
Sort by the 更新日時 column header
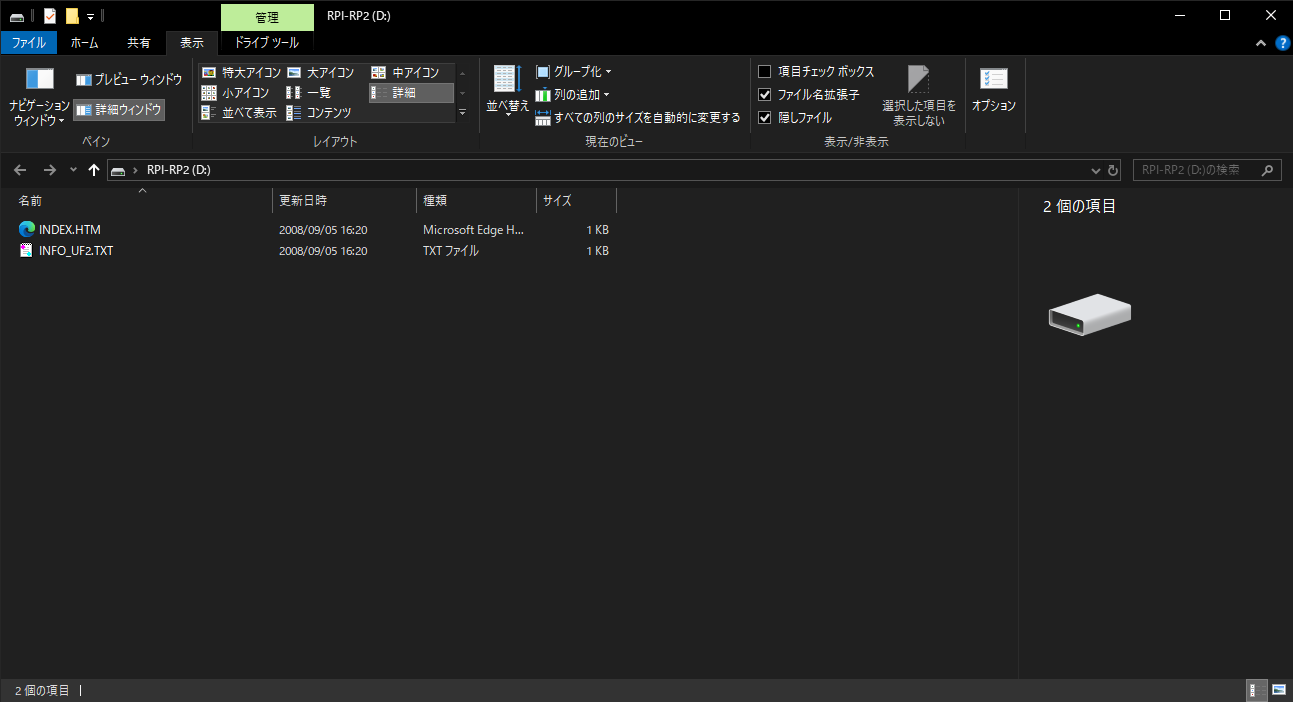click(344, 200)
